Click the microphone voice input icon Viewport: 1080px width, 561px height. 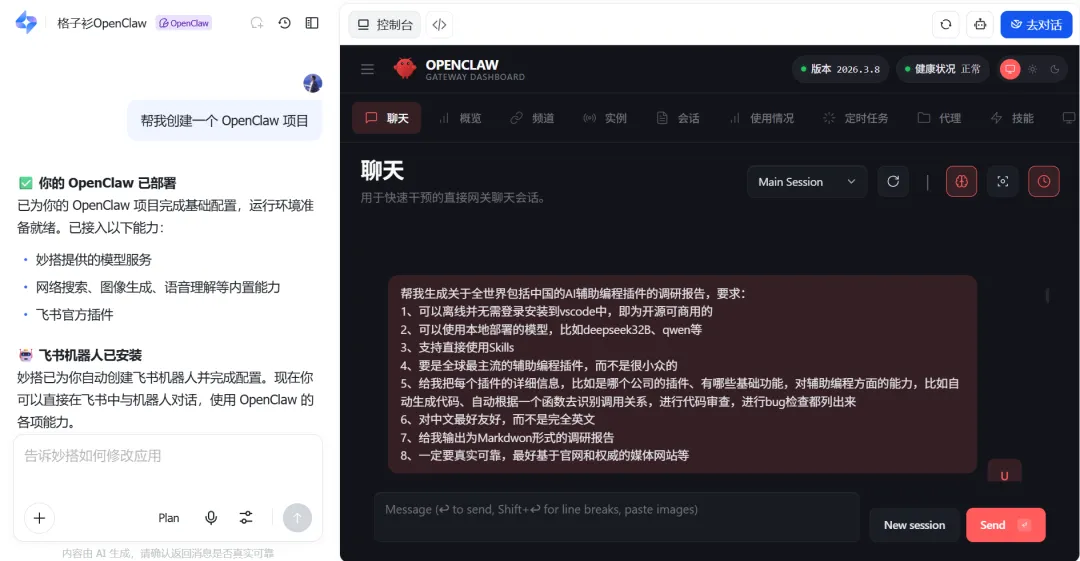point(211,518)
